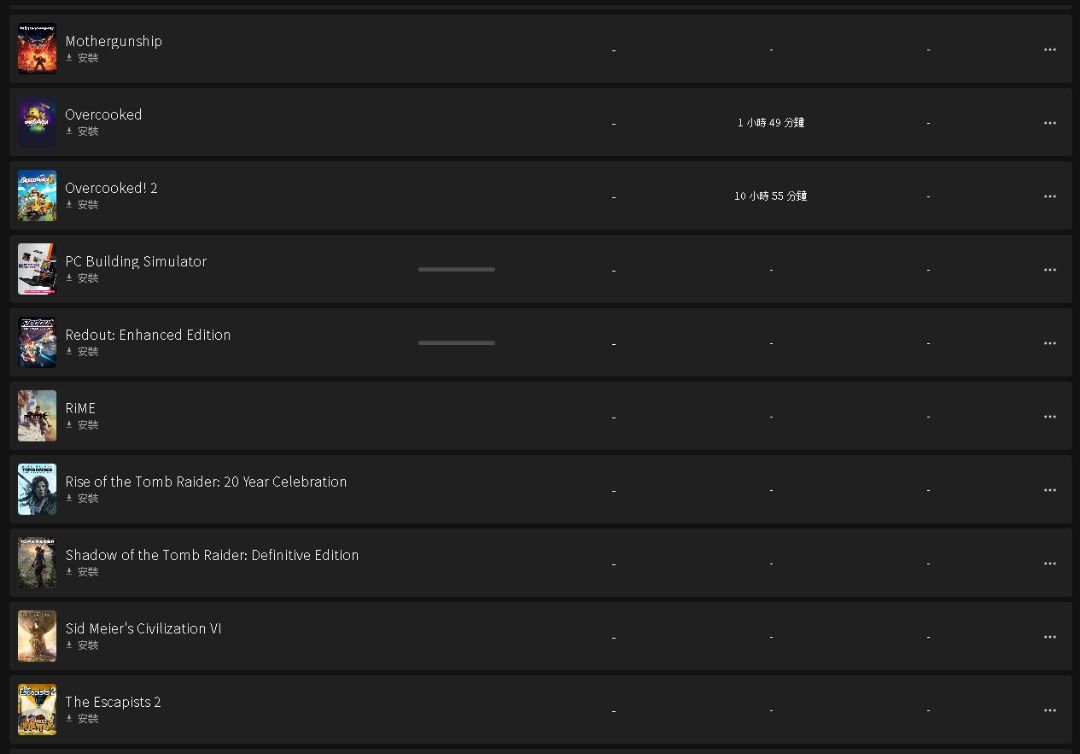Viewport: 1080px width, 754px height.
Task: Open the Redout: Enhanced Edition options menu
Action: click(1049, 343)
